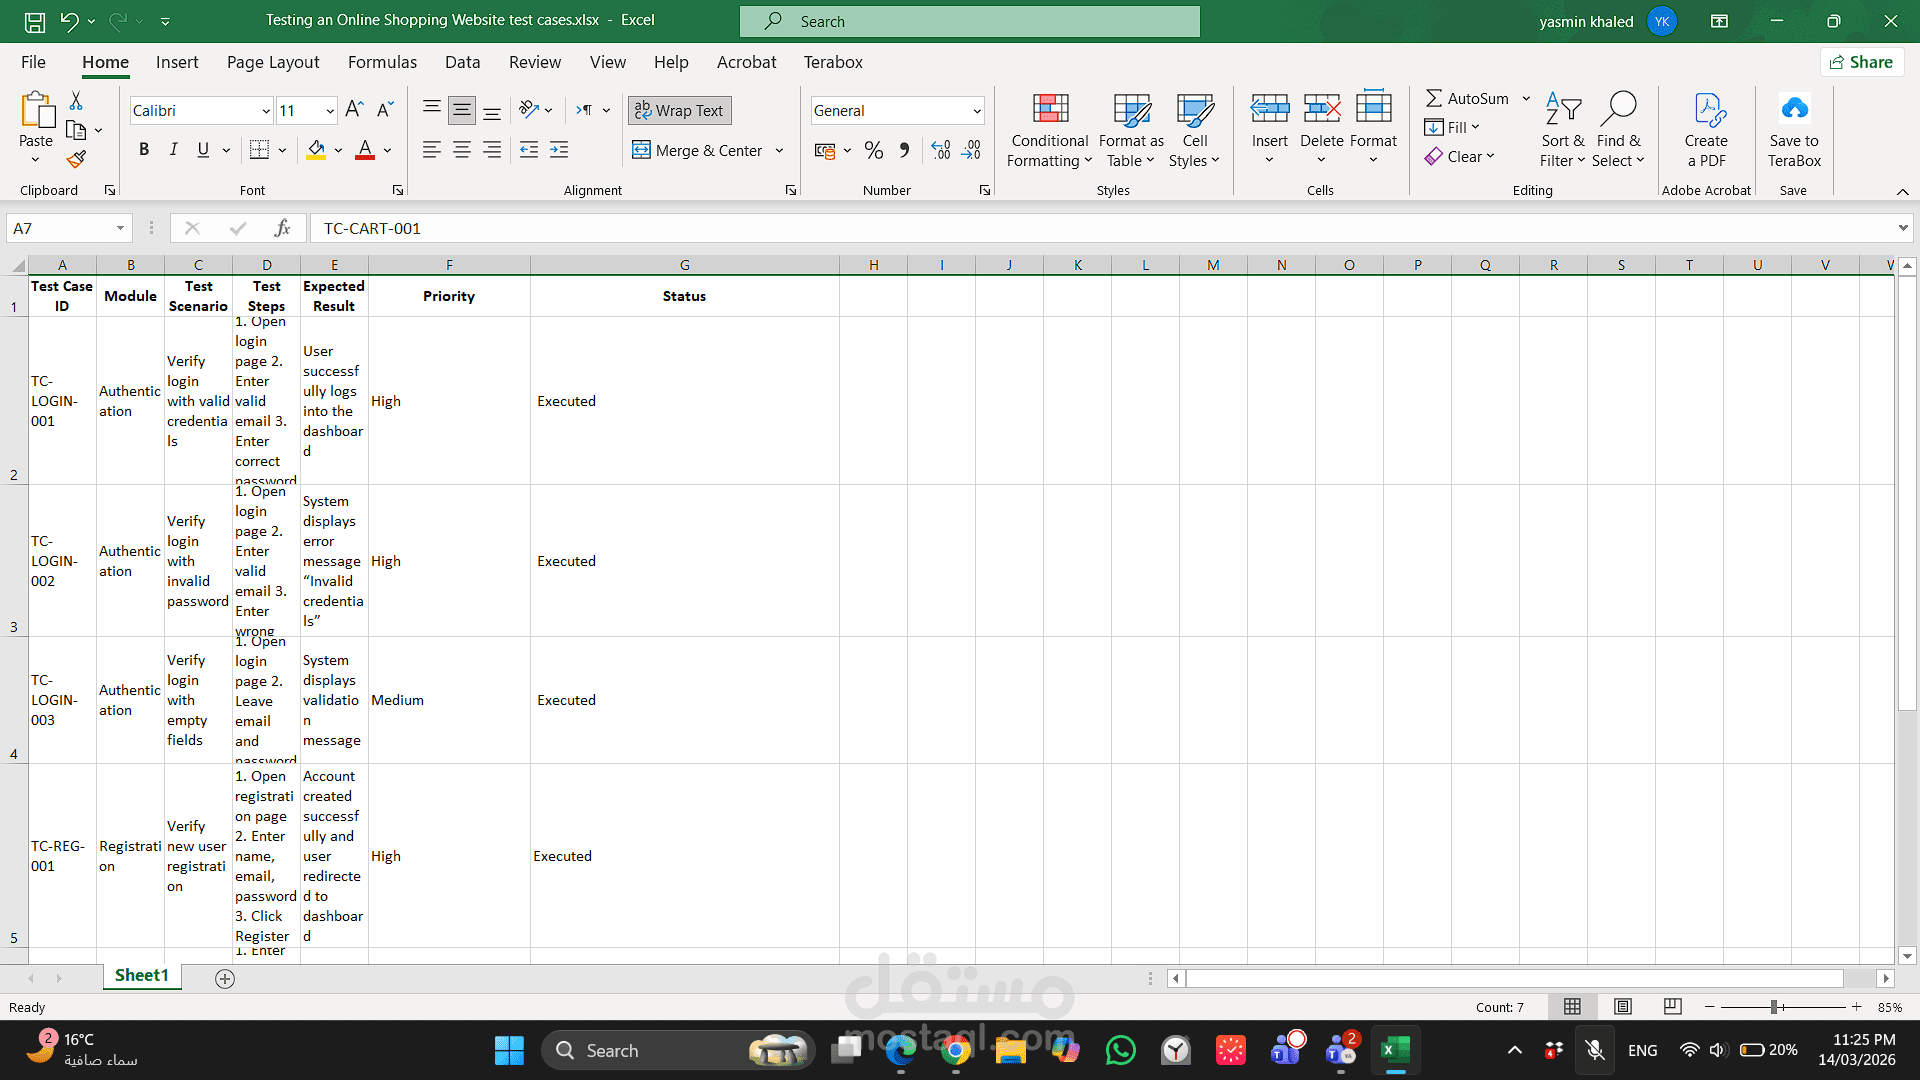
Task: Expand the Calibri font name dropdown
Action: tap(266, 111)
